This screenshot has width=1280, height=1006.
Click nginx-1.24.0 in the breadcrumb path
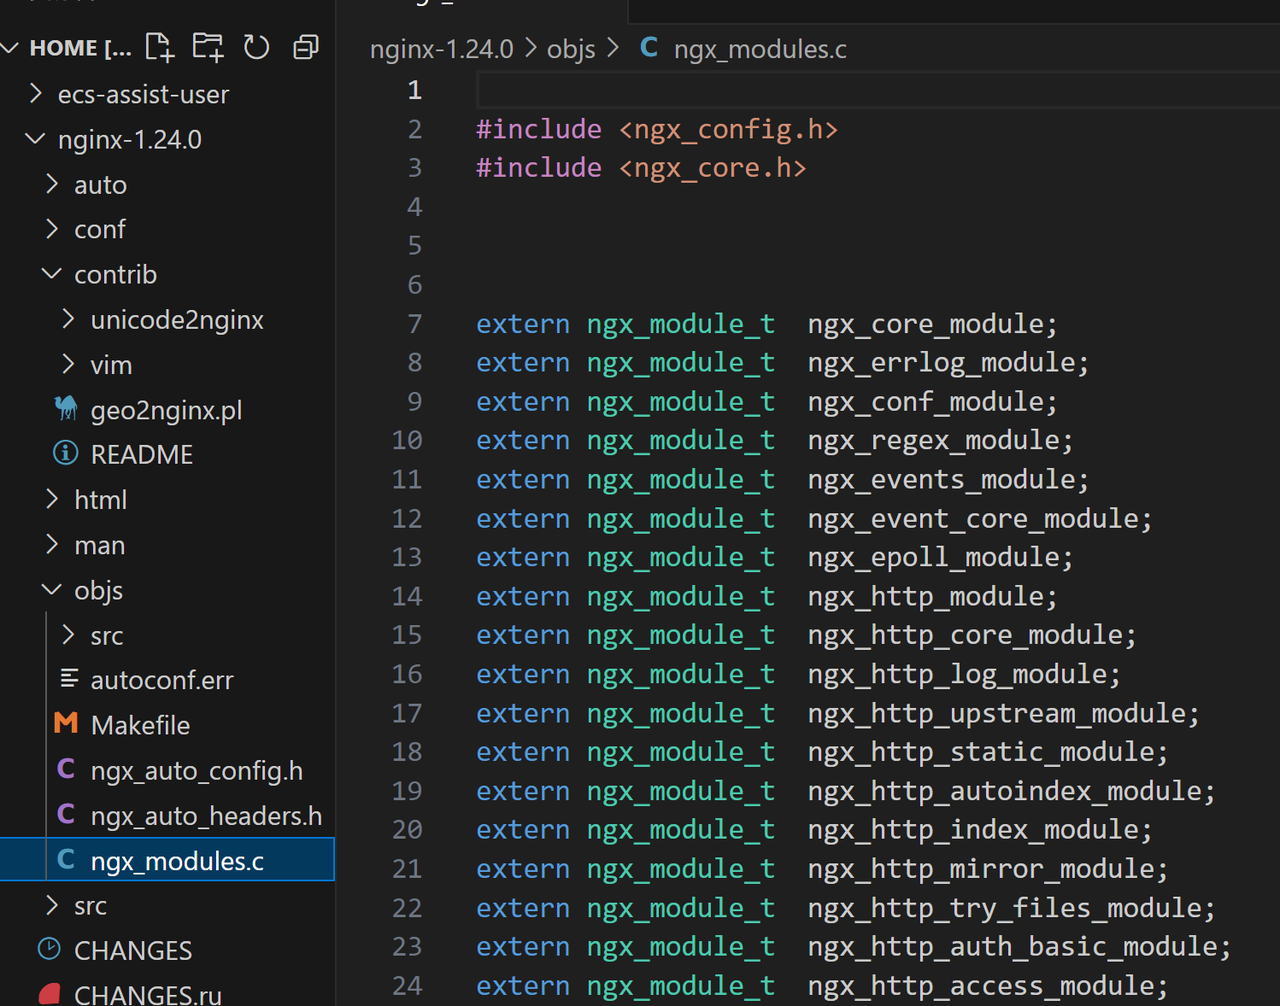pyautogui.click(x=441, y=49)
